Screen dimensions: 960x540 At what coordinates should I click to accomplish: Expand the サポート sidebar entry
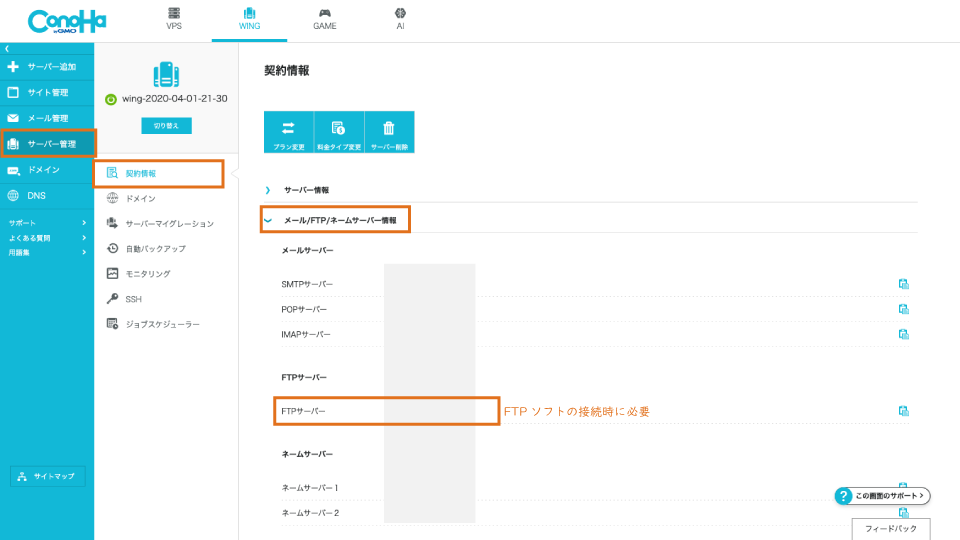click(x=46, y=223)
